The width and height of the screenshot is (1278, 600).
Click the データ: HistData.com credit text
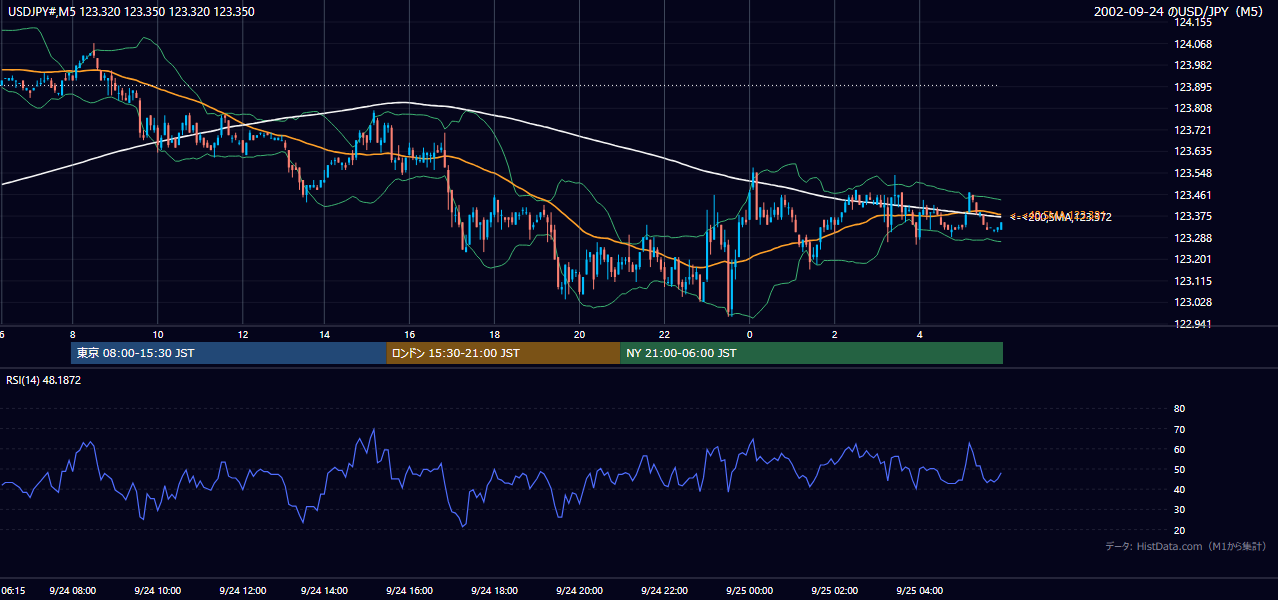pyautogui.click(x=1186, y=546)
